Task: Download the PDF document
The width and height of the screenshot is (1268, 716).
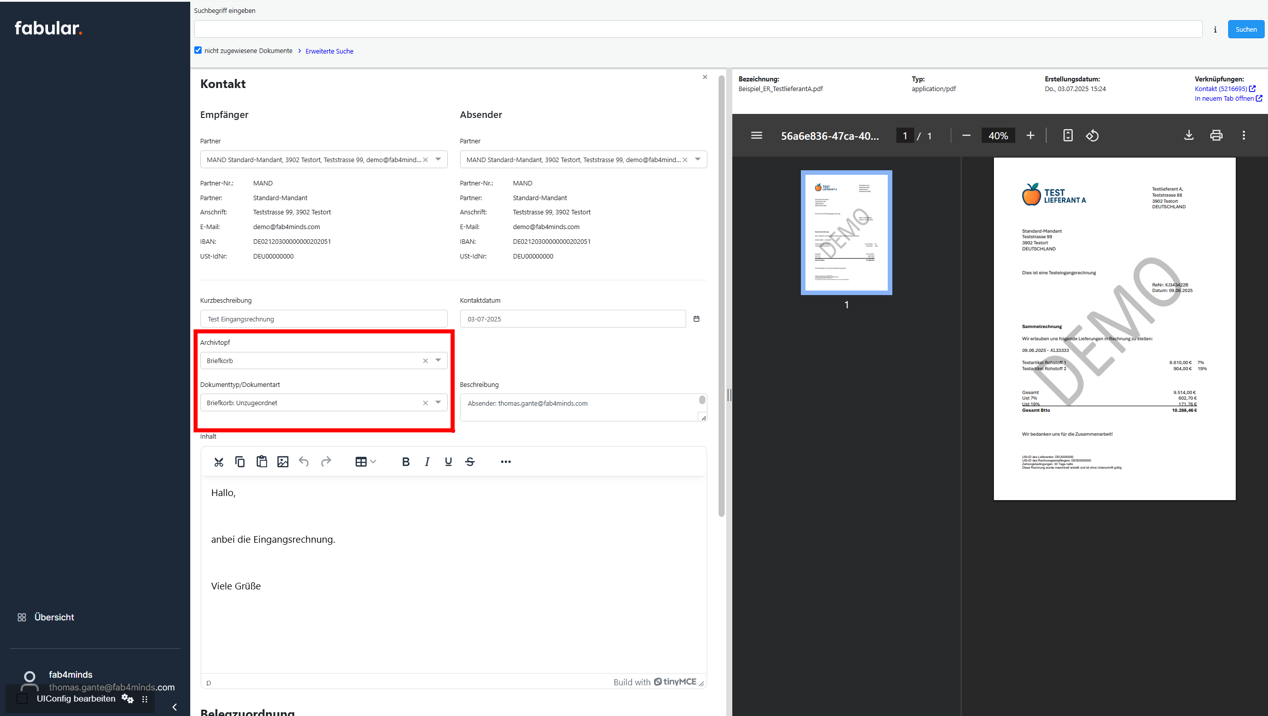Action: coord(1189,136)
